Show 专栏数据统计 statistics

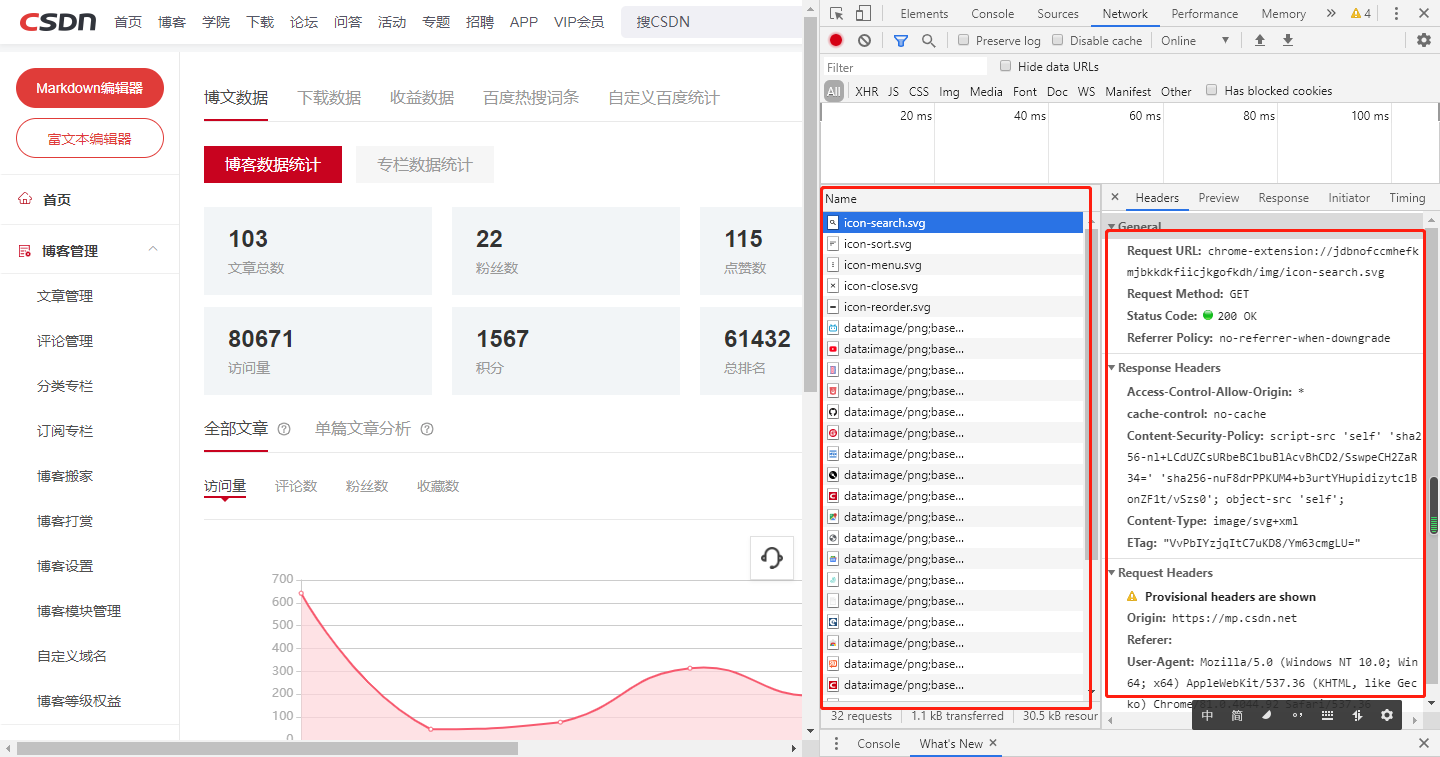[x=425, y=164]
